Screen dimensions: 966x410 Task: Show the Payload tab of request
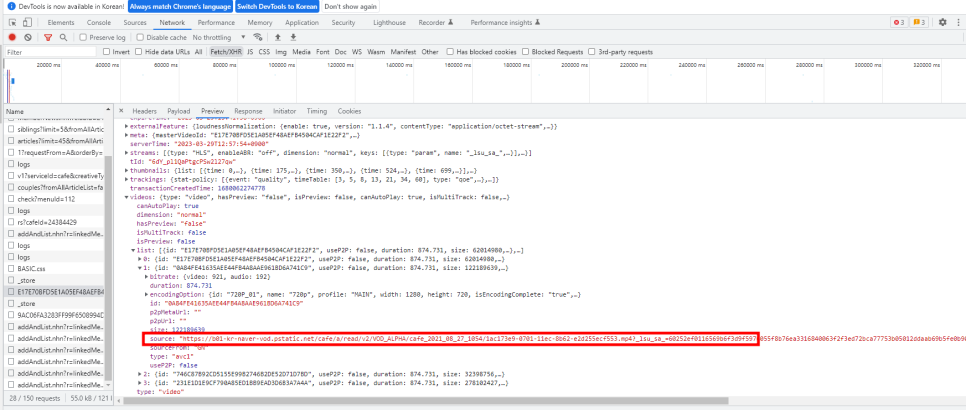(x=179, y=111)
